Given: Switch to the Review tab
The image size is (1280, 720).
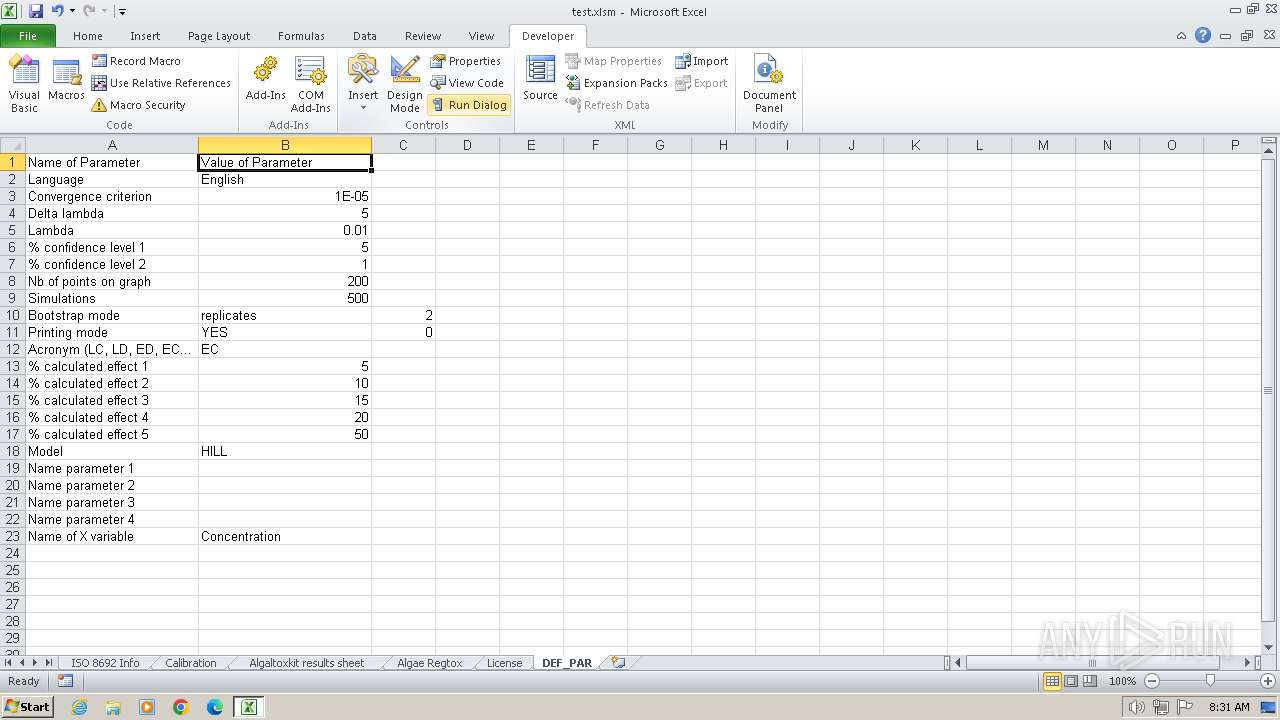Looking at the screenshot, I should click(423, 36).
